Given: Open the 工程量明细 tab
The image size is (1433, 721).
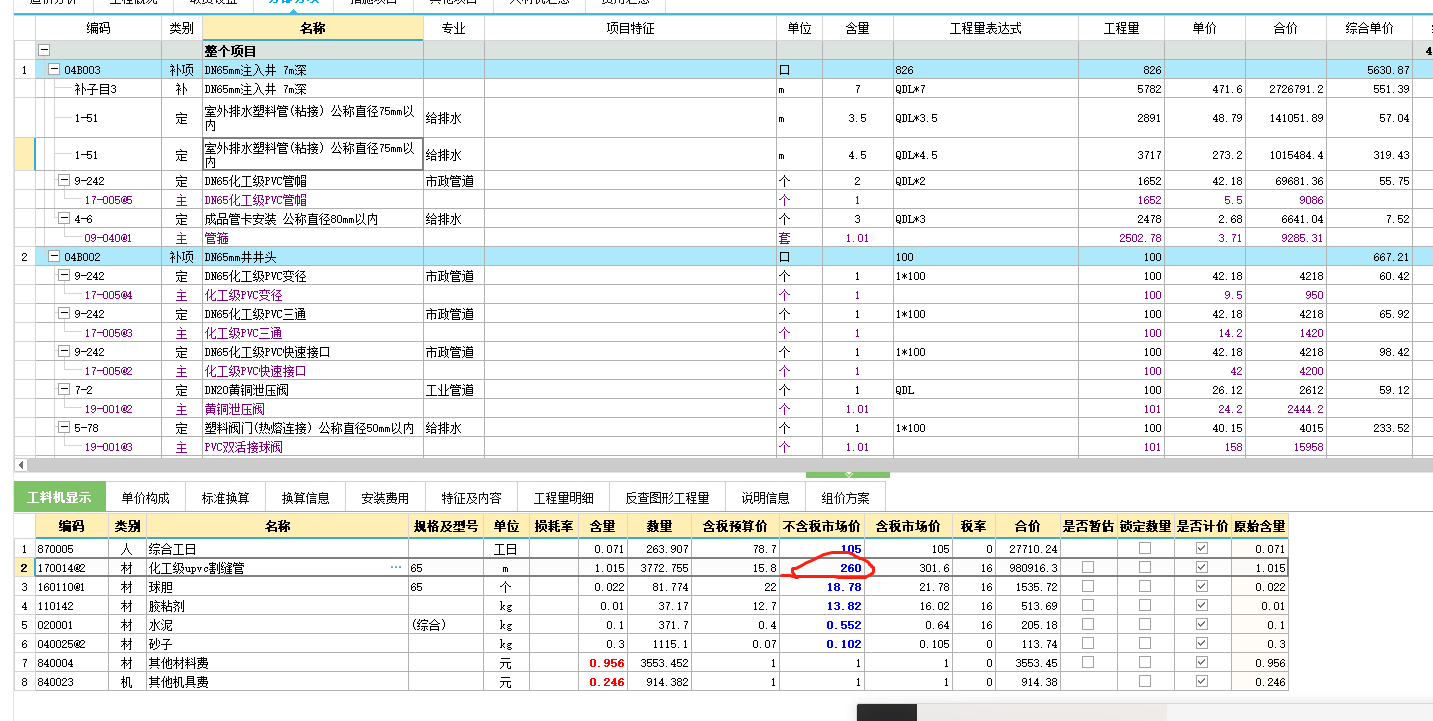Looking at the screenshot, I should click(564, 497).
